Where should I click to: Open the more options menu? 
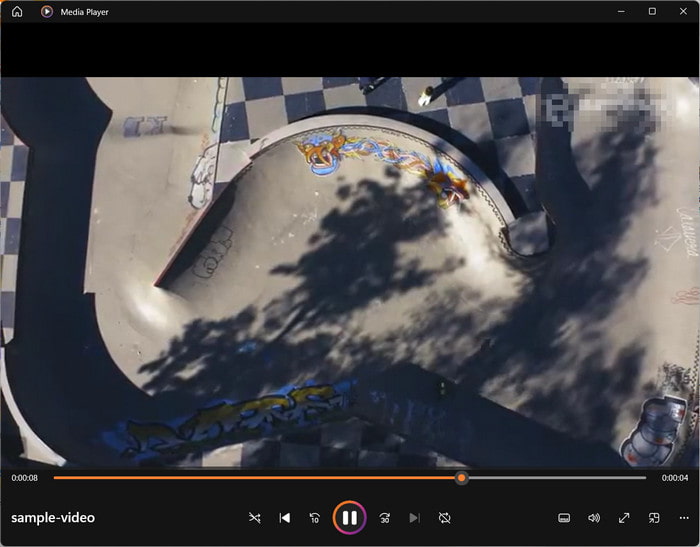coord(684,518)
